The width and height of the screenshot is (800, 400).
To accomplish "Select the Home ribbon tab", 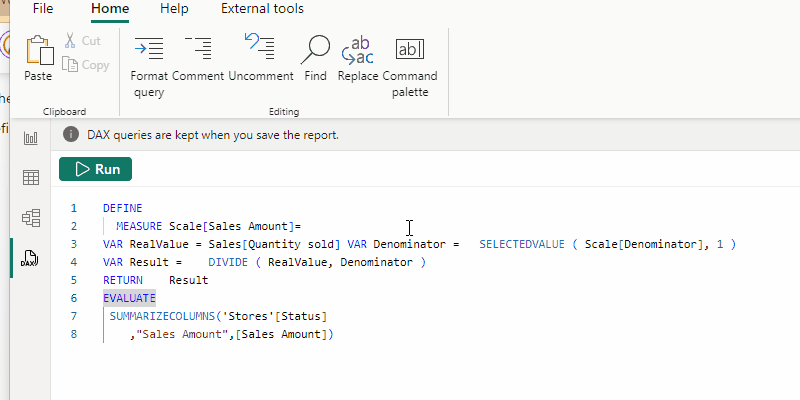I will (x=110, y=9).
